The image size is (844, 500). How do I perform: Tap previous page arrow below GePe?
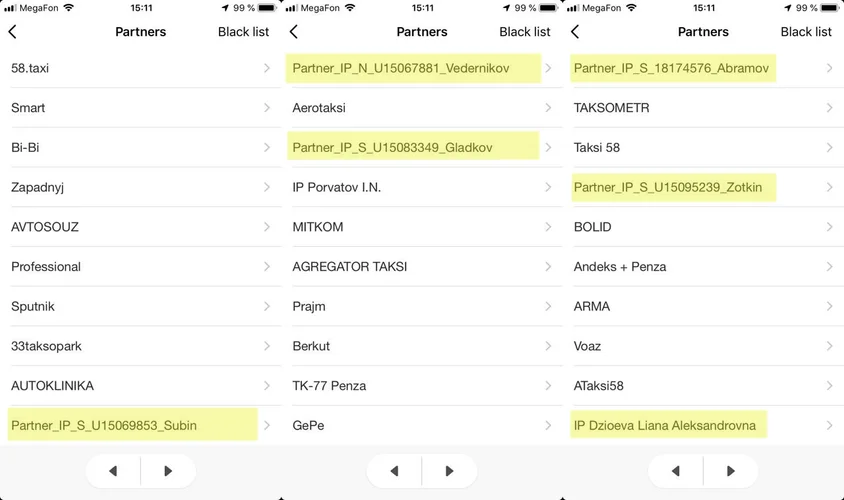395,471
